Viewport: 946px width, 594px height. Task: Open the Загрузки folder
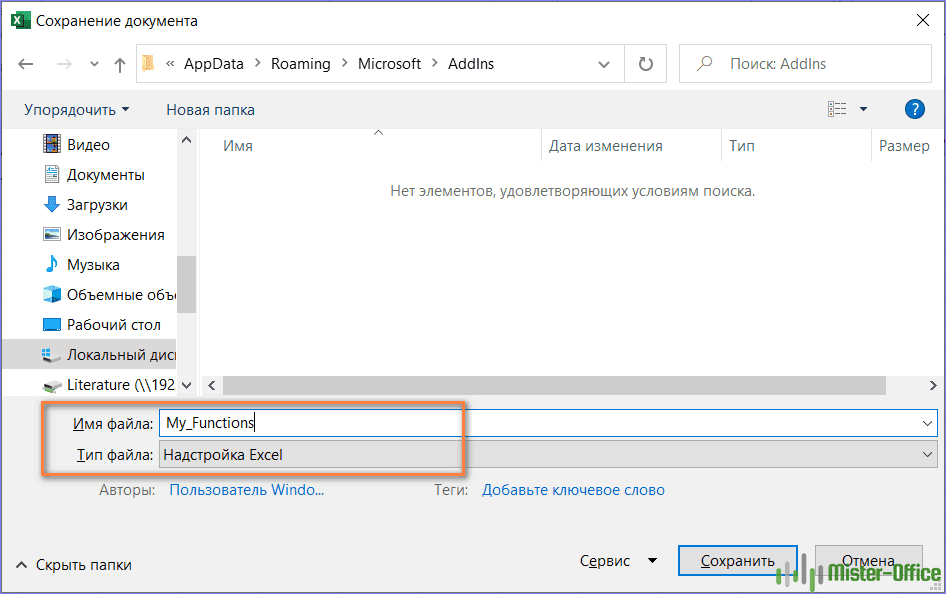[97, 205]
